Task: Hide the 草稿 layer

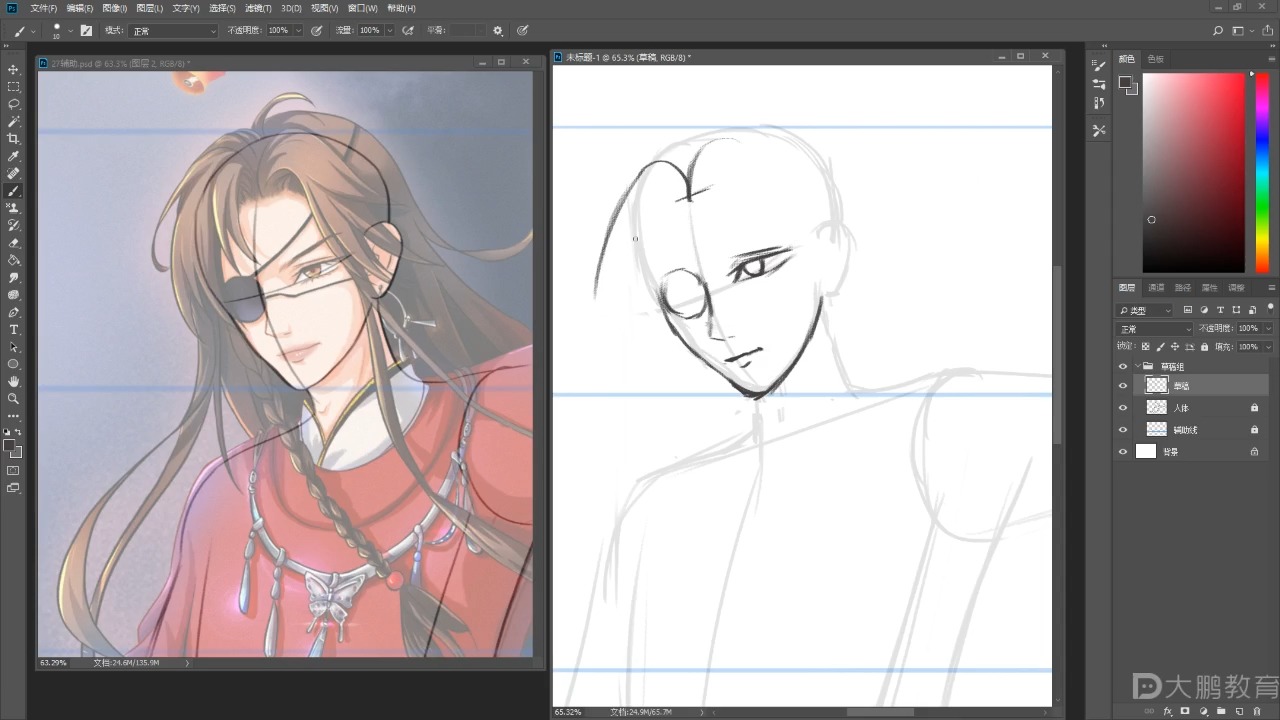Action: pyautogui.click(x=1123, y=385)
